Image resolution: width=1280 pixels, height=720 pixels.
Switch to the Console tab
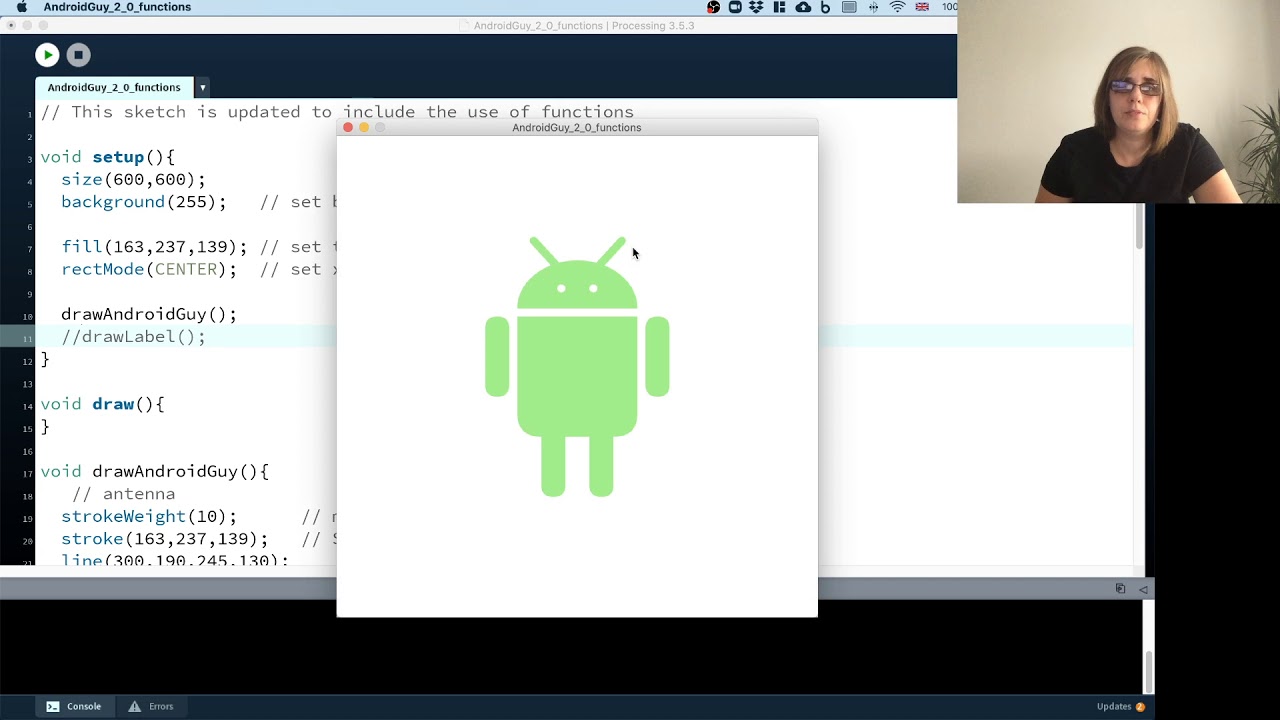click(74, 706)
